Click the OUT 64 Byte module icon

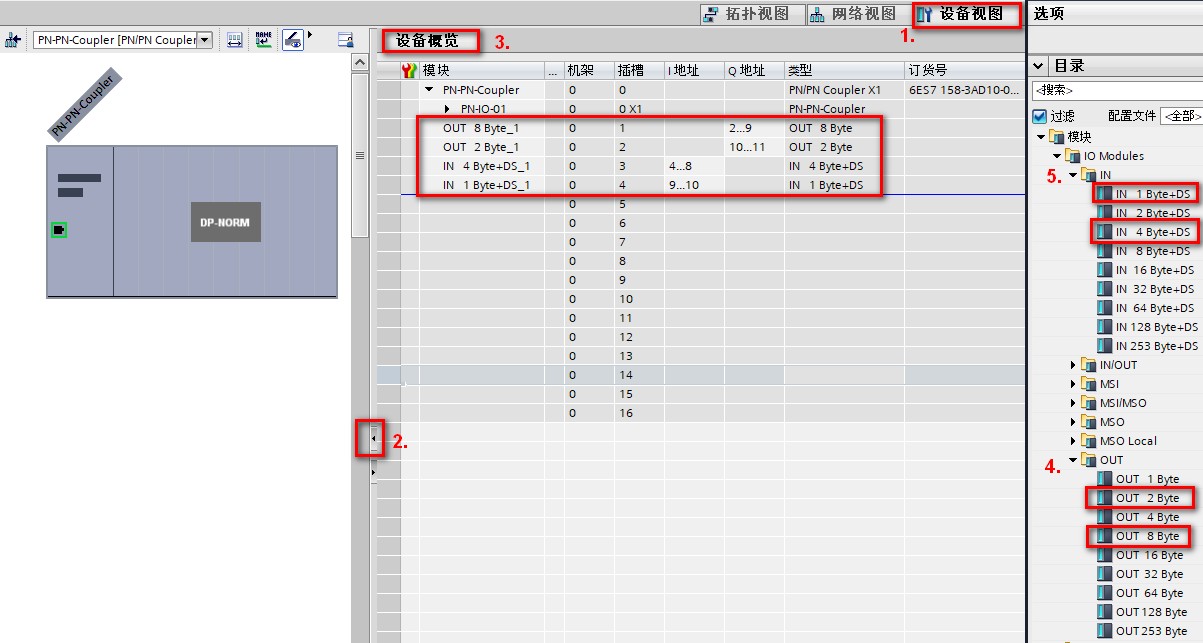click(1104, 593)
